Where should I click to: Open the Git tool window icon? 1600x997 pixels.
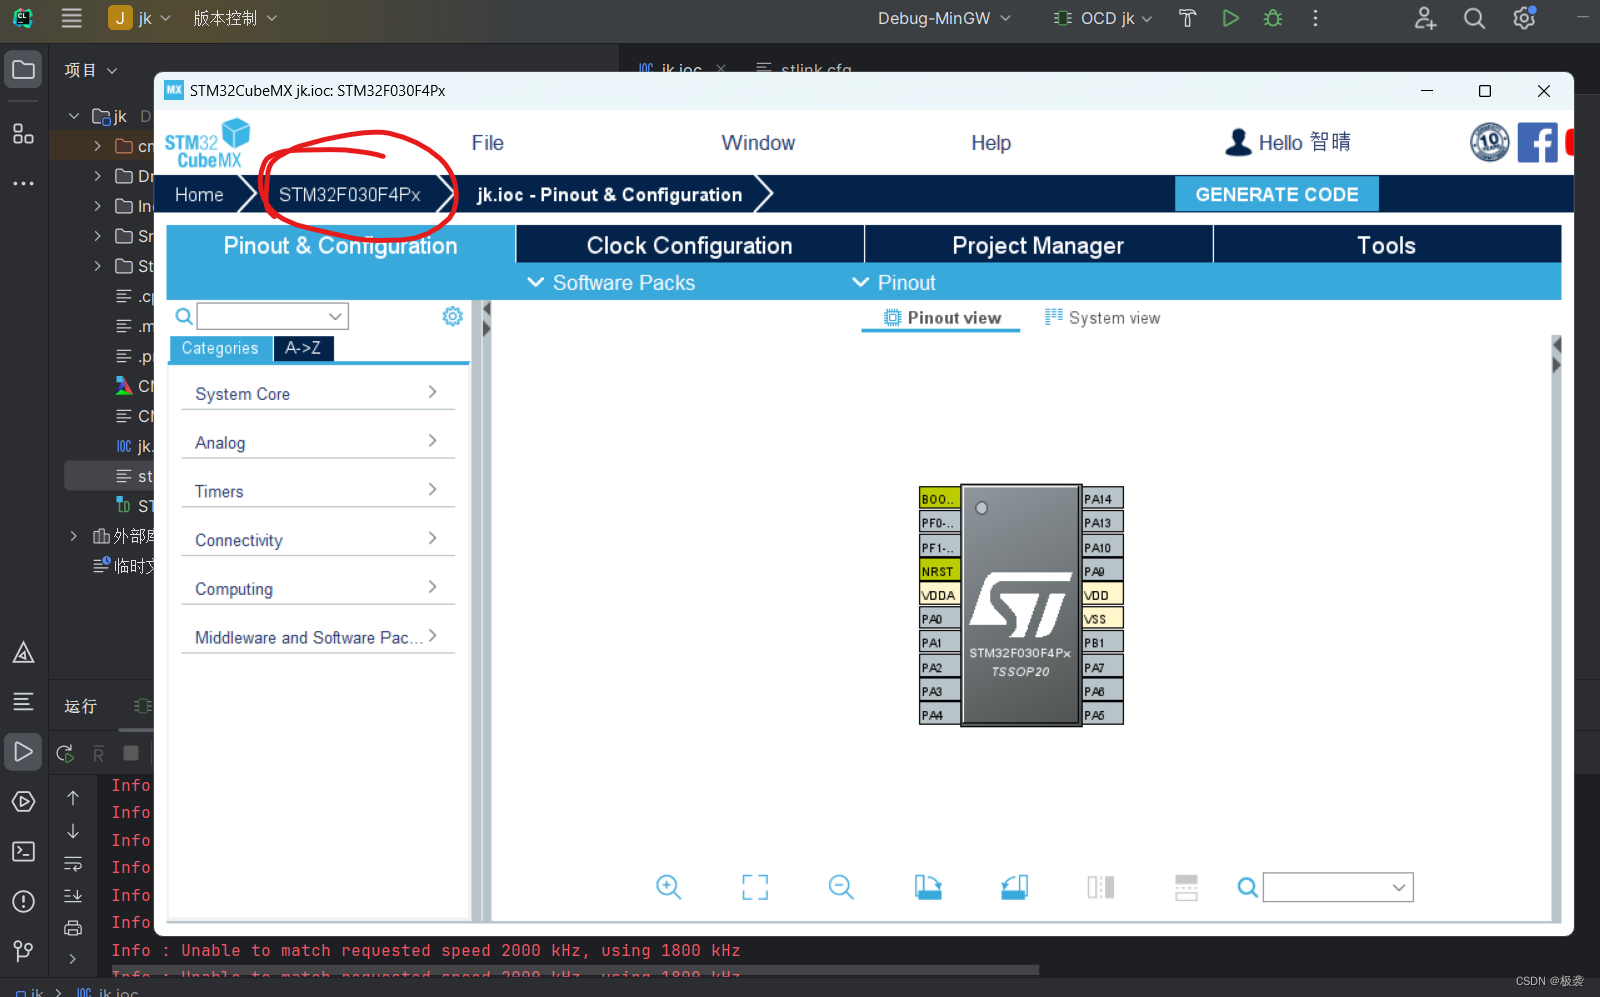pyautogui.click(x=23, y=950)
